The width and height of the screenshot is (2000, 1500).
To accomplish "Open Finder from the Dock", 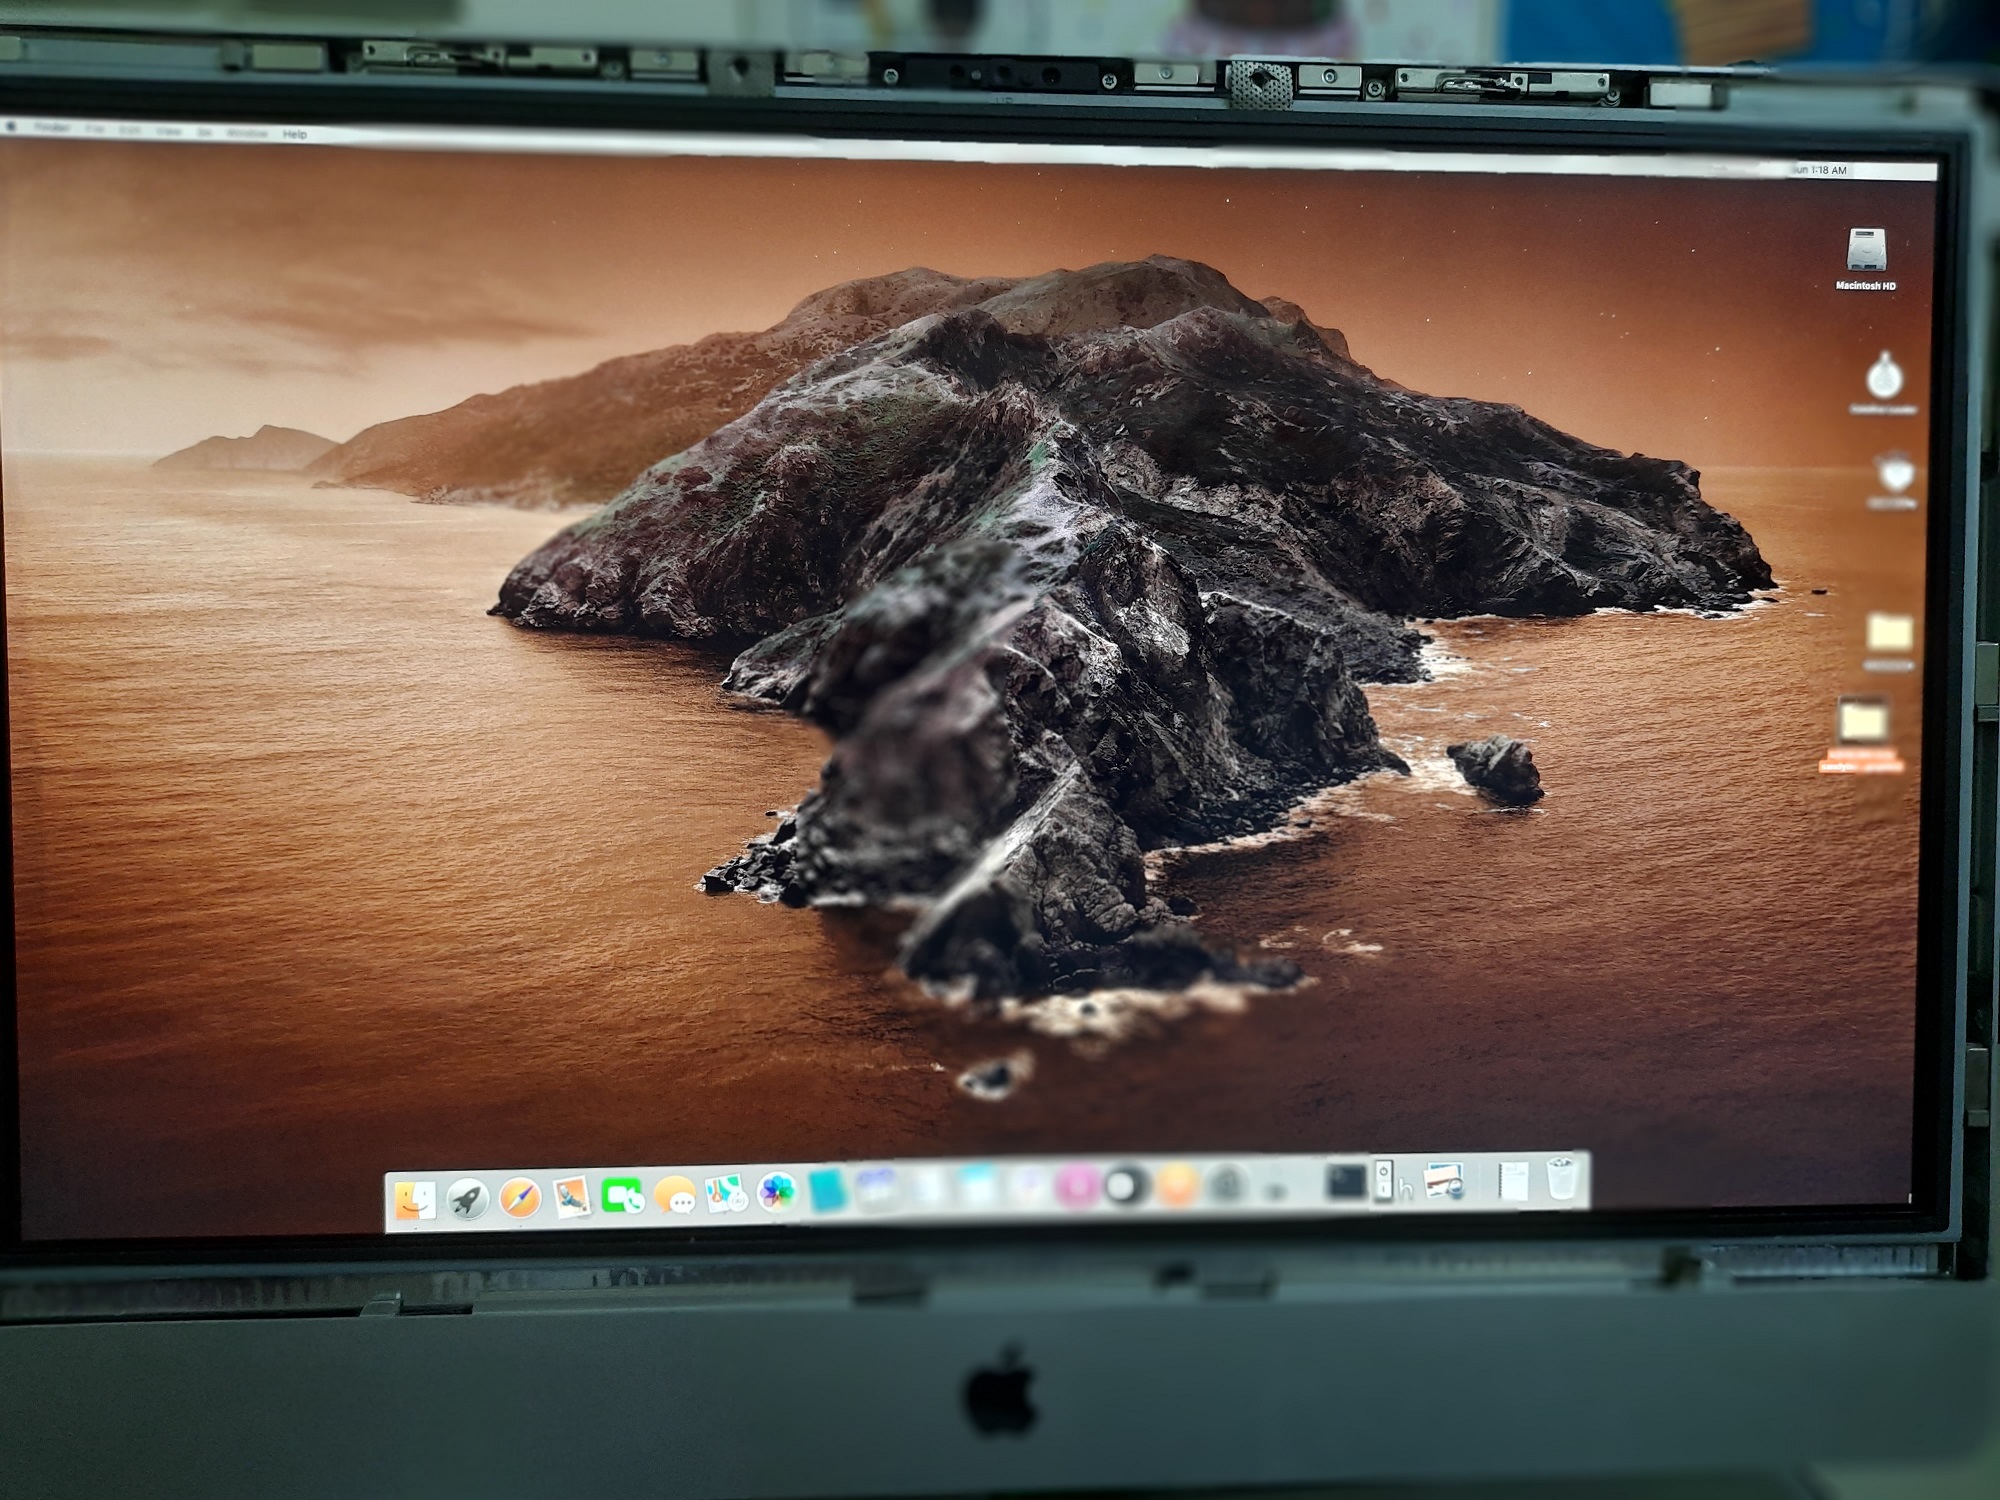I will [414, 1201].
